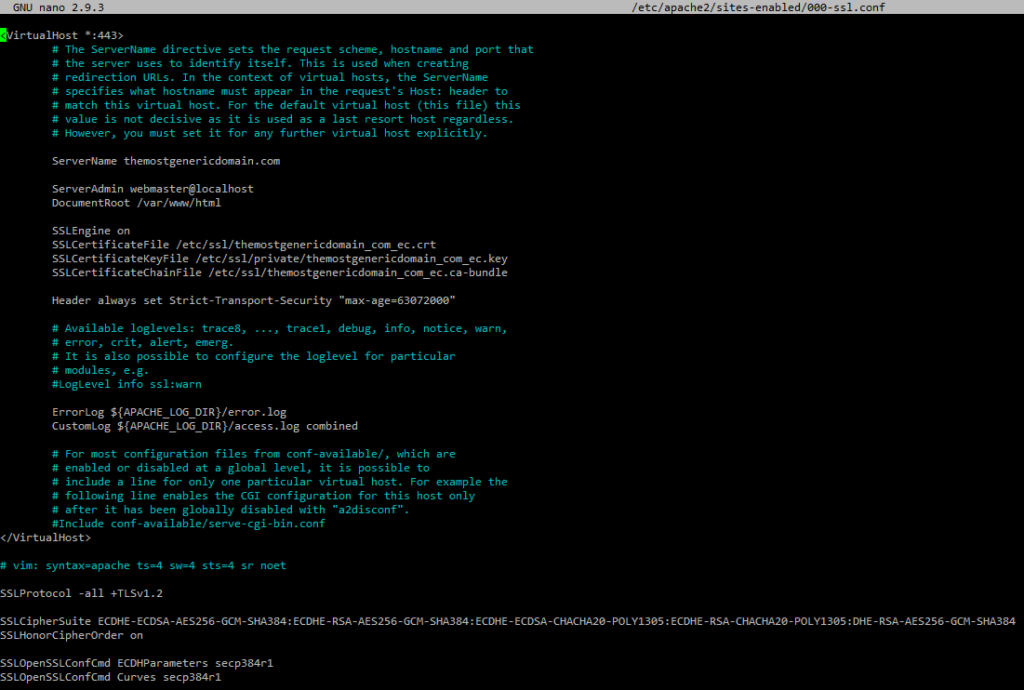
Task: Click the comment "# For most configuration files"
Action: [x=253, y=454]
